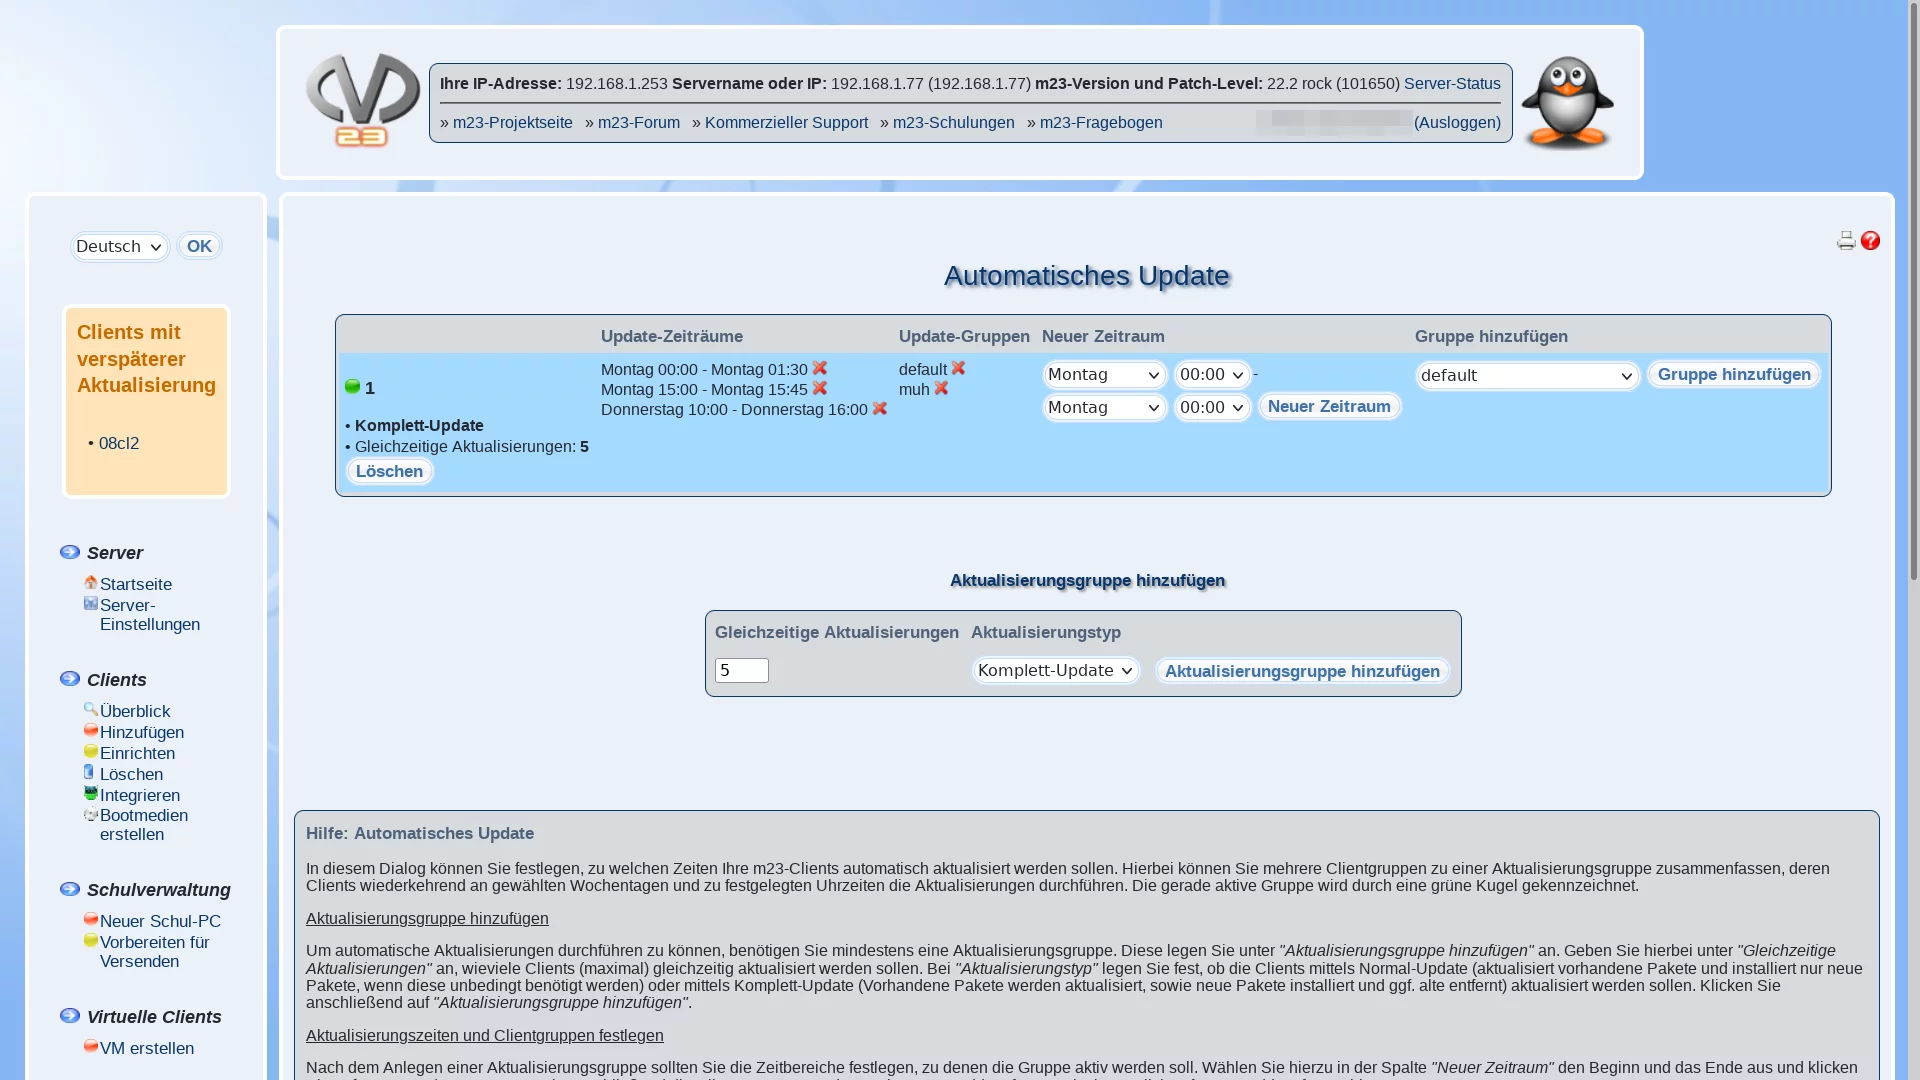Open the VM erstellen link
This screenshot has height=1080, width=1920.
[x=147, y=1048]
